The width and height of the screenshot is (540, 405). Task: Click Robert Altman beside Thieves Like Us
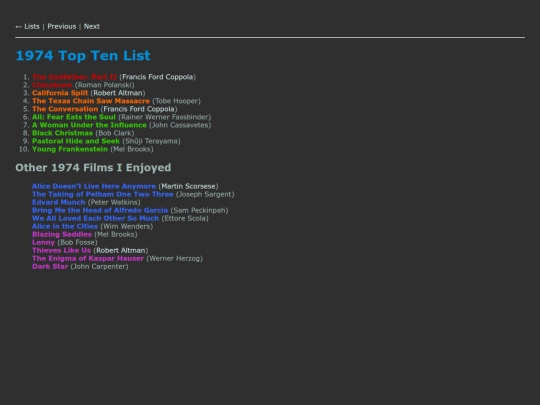pyautogui.click(x=121, y=250)
